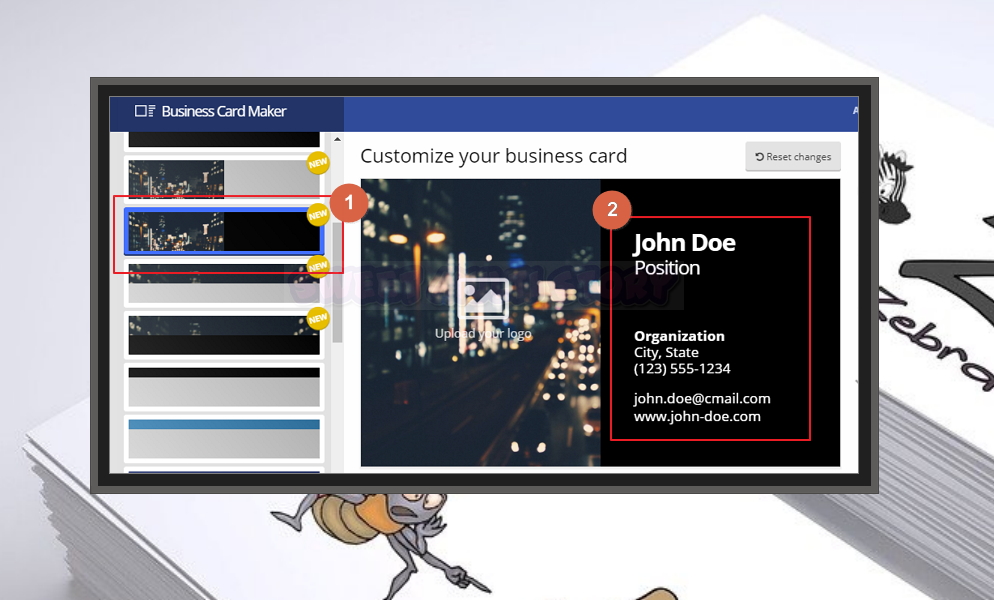
Task: Edit the (123) 555-1234 phone number
Action: click(x=682, y=368)
